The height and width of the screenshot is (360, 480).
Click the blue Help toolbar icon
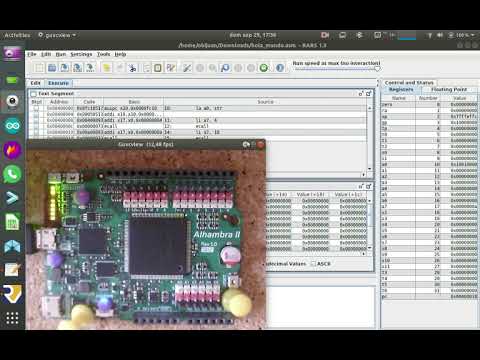pyautogui.click(x=280, y=68)
